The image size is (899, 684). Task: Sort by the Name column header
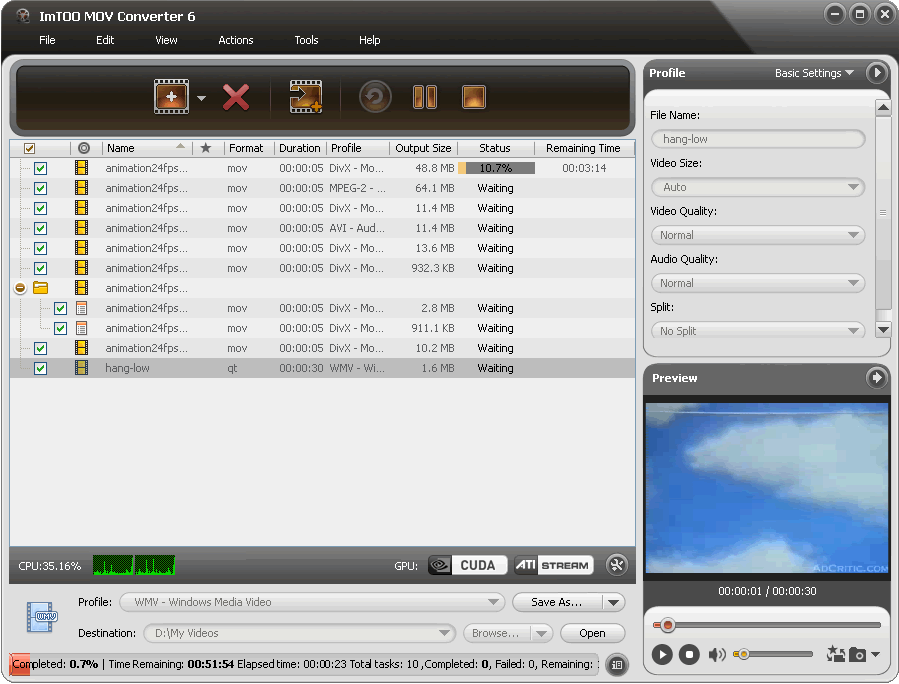(146, 148)
